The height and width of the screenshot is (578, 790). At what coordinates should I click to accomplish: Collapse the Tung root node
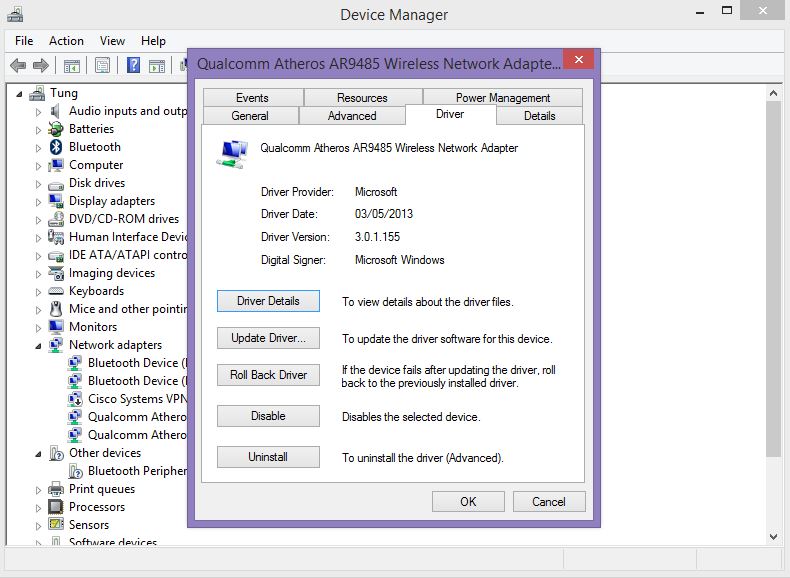pyautogui.click(x=19, y=94)
